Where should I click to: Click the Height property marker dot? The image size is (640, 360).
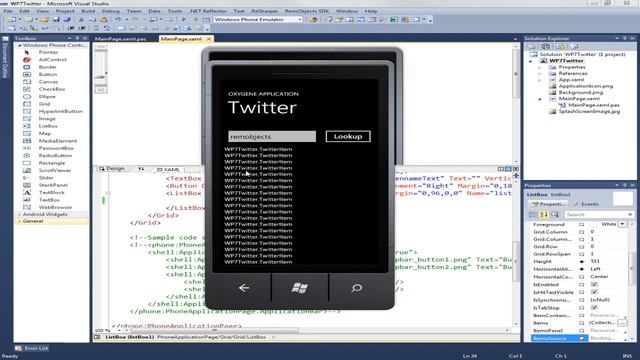[x=582, y=261]
